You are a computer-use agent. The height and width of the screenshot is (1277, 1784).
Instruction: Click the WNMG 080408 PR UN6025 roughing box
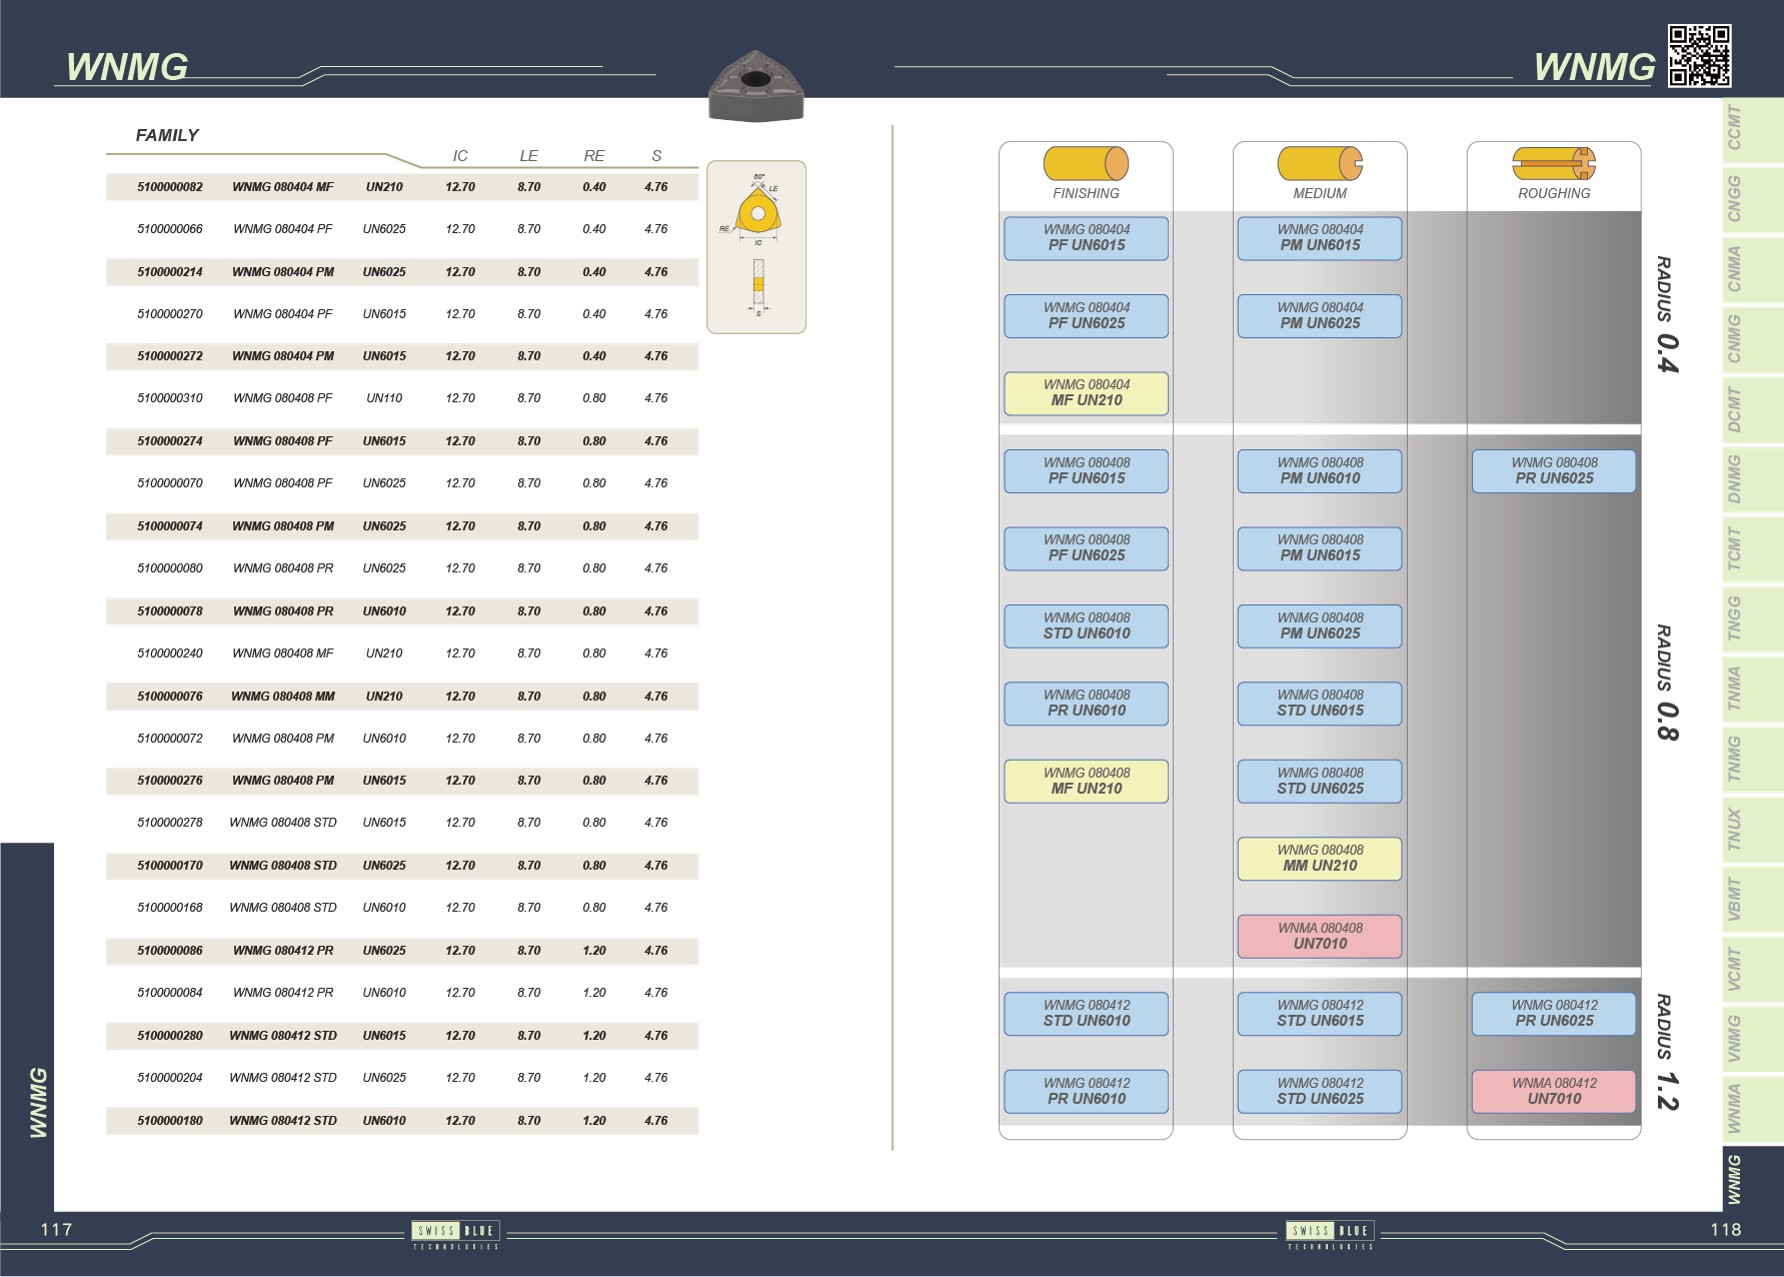[1553, 471]
